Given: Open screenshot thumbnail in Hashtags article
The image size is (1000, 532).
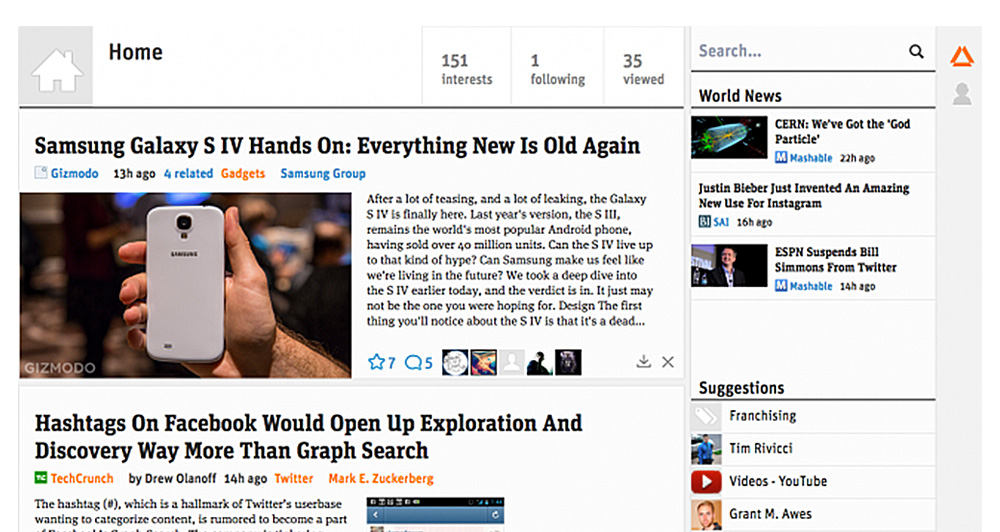Looking at the screenshot, I should click(x=436, y=514).
